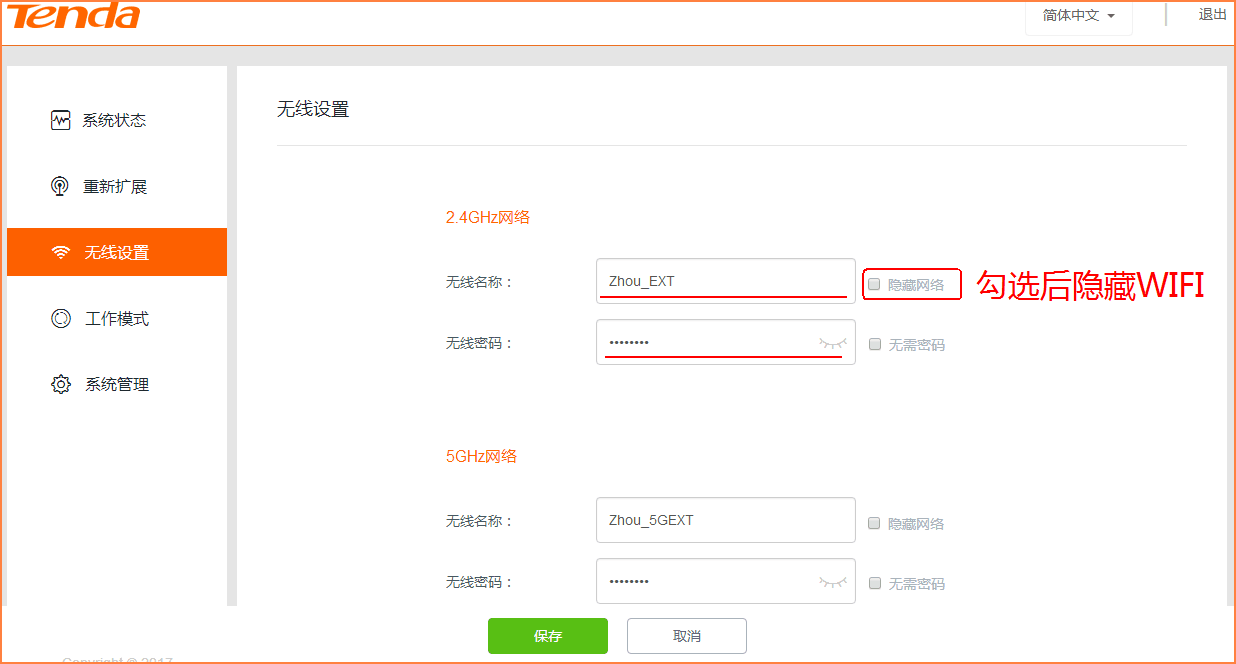Click 退出 to log out

pyautogui.click(x=1212, y=14)
